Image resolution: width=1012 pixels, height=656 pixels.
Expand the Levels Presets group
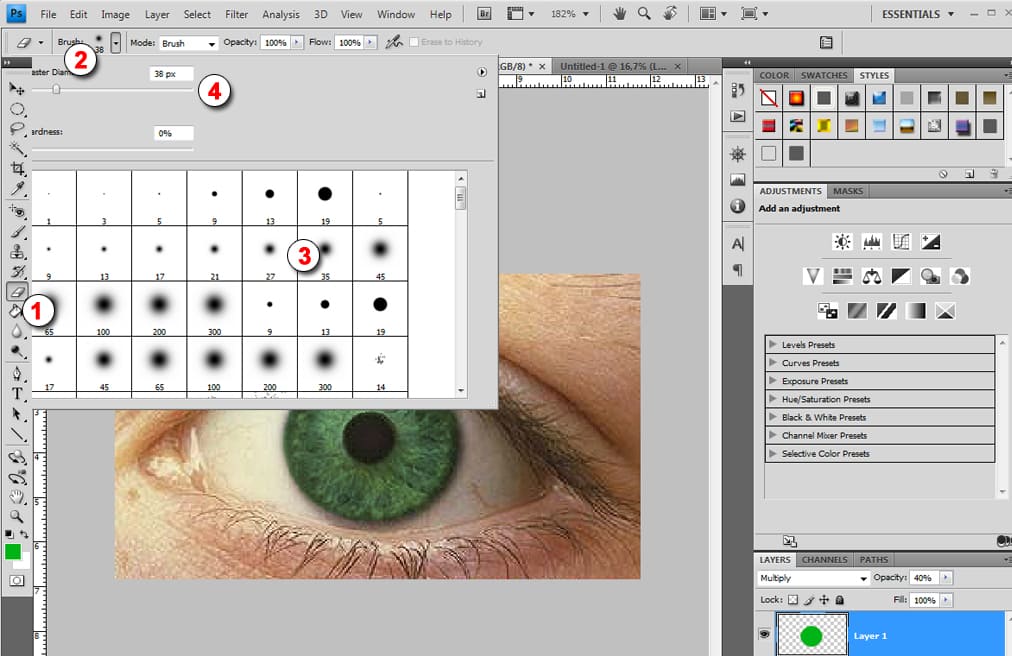tap(773, 345)
